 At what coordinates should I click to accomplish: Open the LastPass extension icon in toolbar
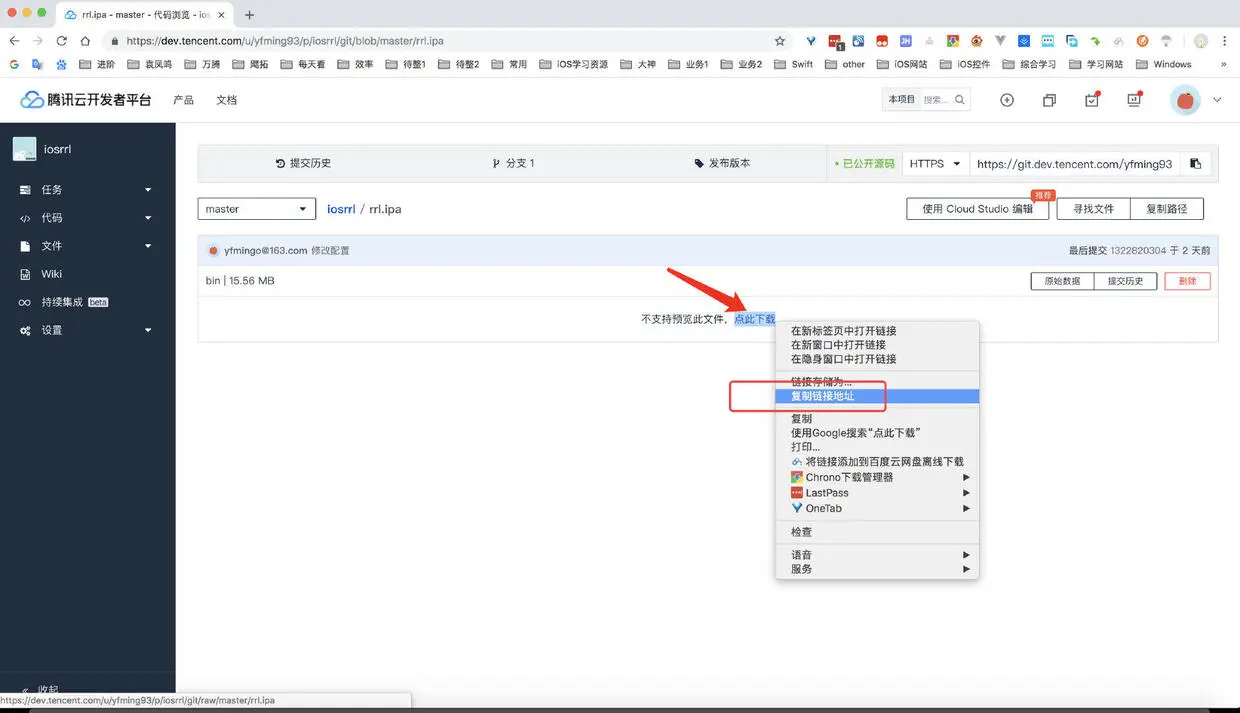coord(835,42)
